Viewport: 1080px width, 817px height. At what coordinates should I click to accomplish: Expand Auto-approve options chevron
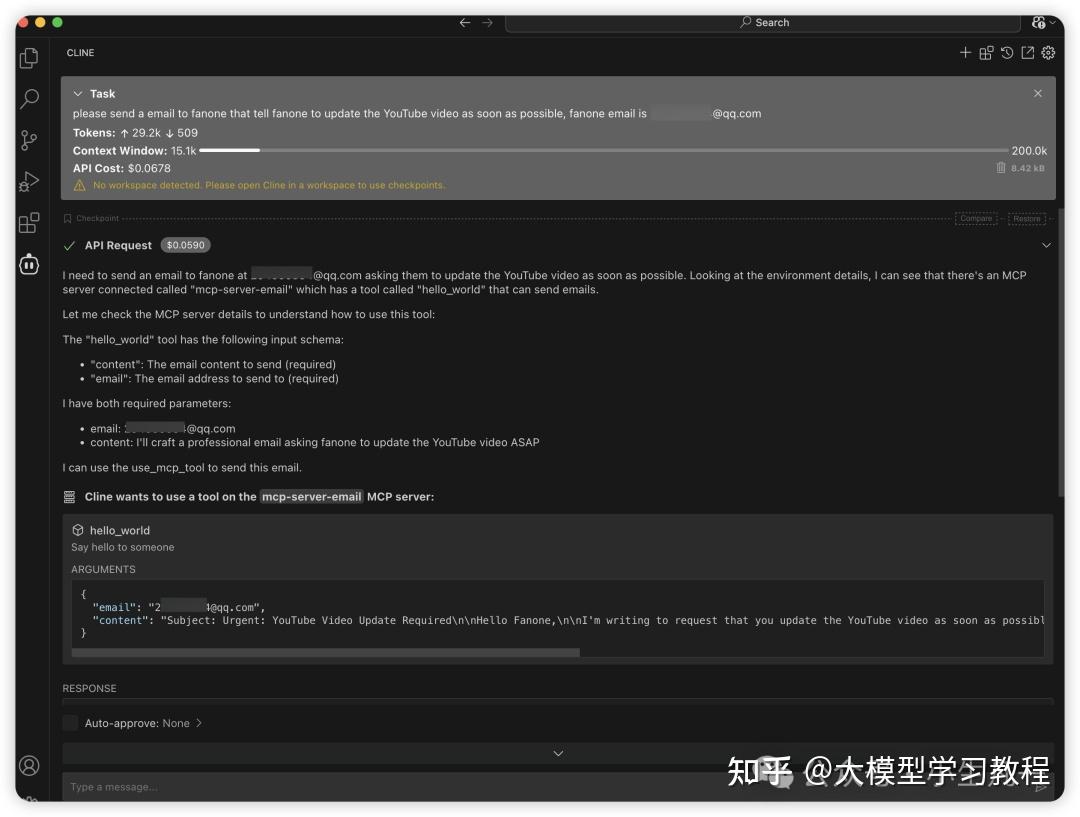coord(199,723)
